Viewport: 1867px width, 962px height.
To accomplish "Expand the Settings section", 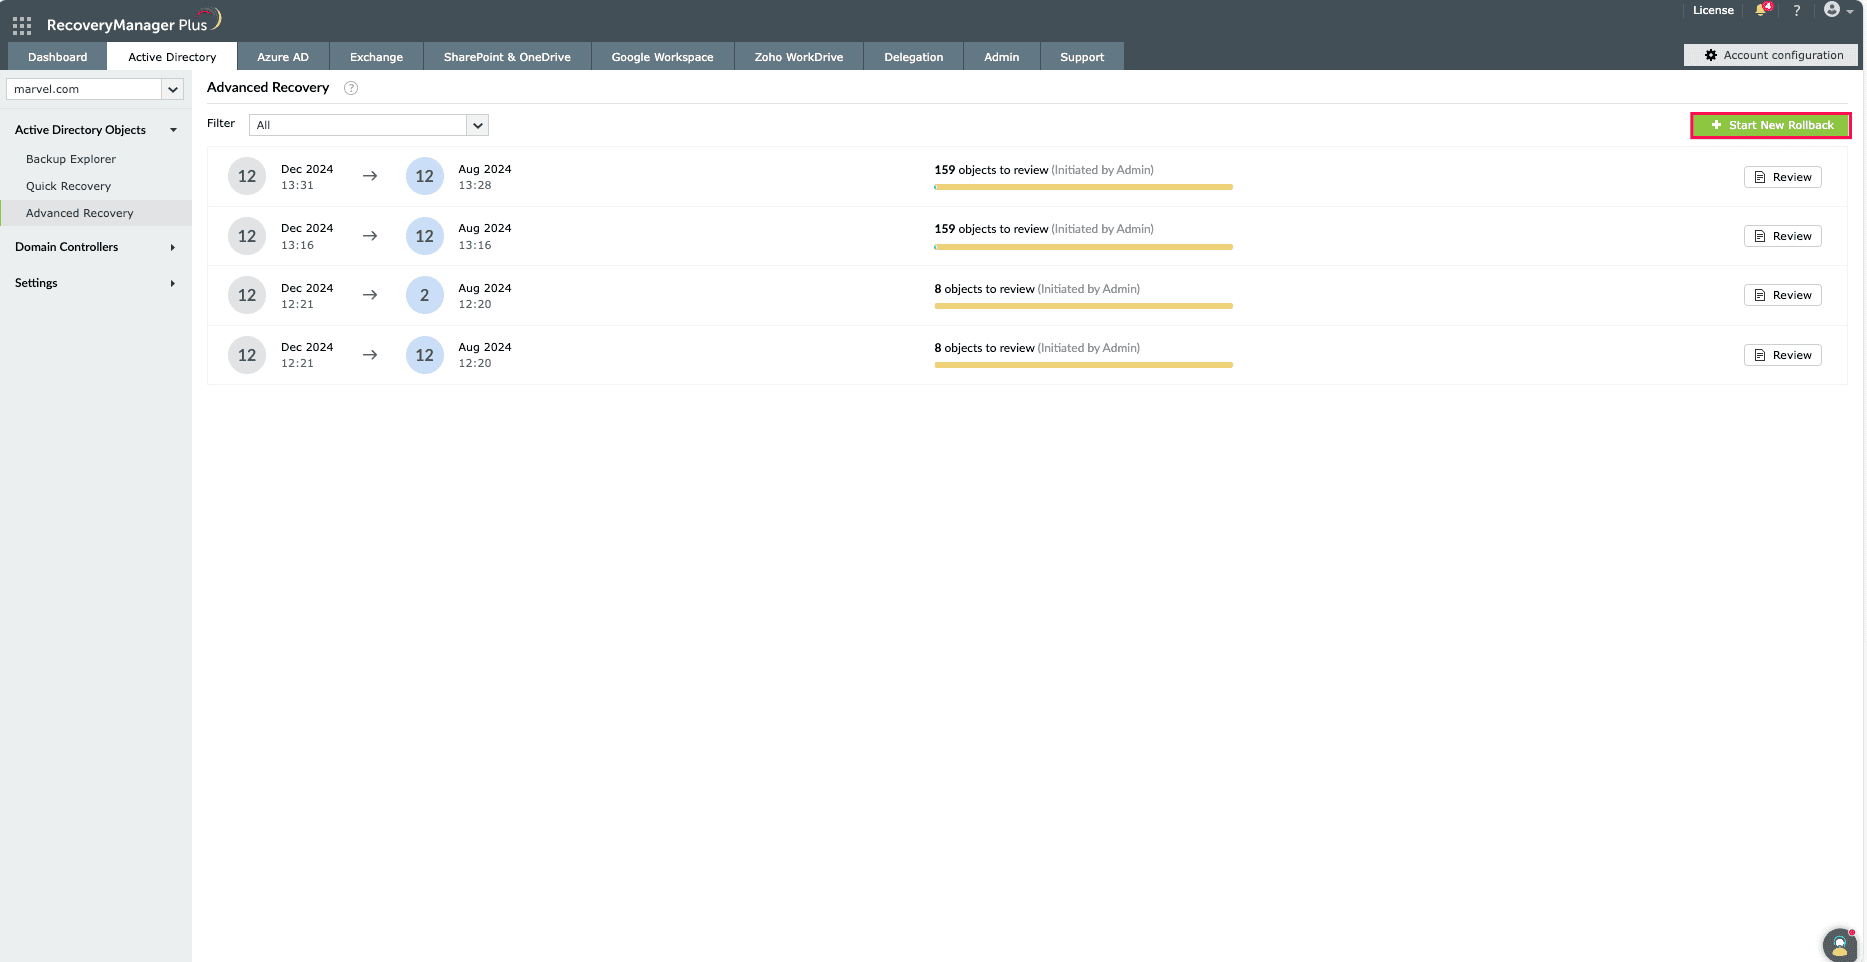I will 96,283.
